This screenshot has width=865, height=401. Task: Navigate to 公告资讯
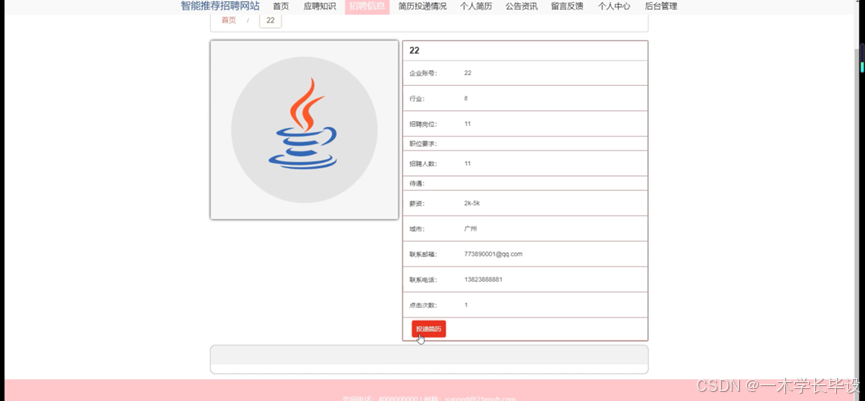[521, 7]
